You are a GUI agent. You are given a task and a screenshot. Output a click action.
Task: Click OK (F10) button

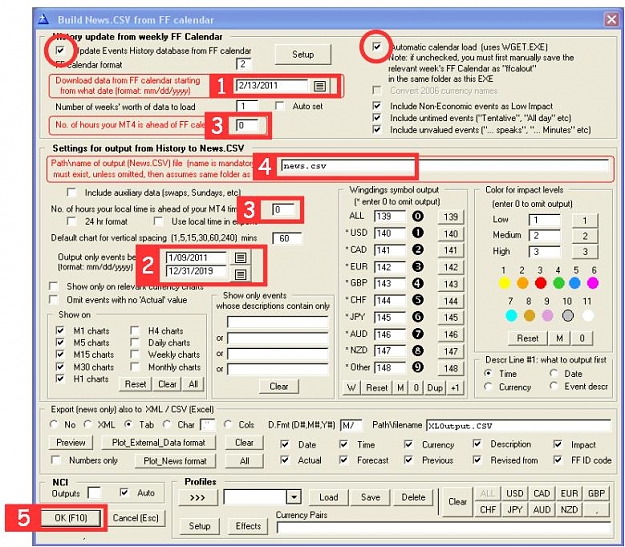71,518
